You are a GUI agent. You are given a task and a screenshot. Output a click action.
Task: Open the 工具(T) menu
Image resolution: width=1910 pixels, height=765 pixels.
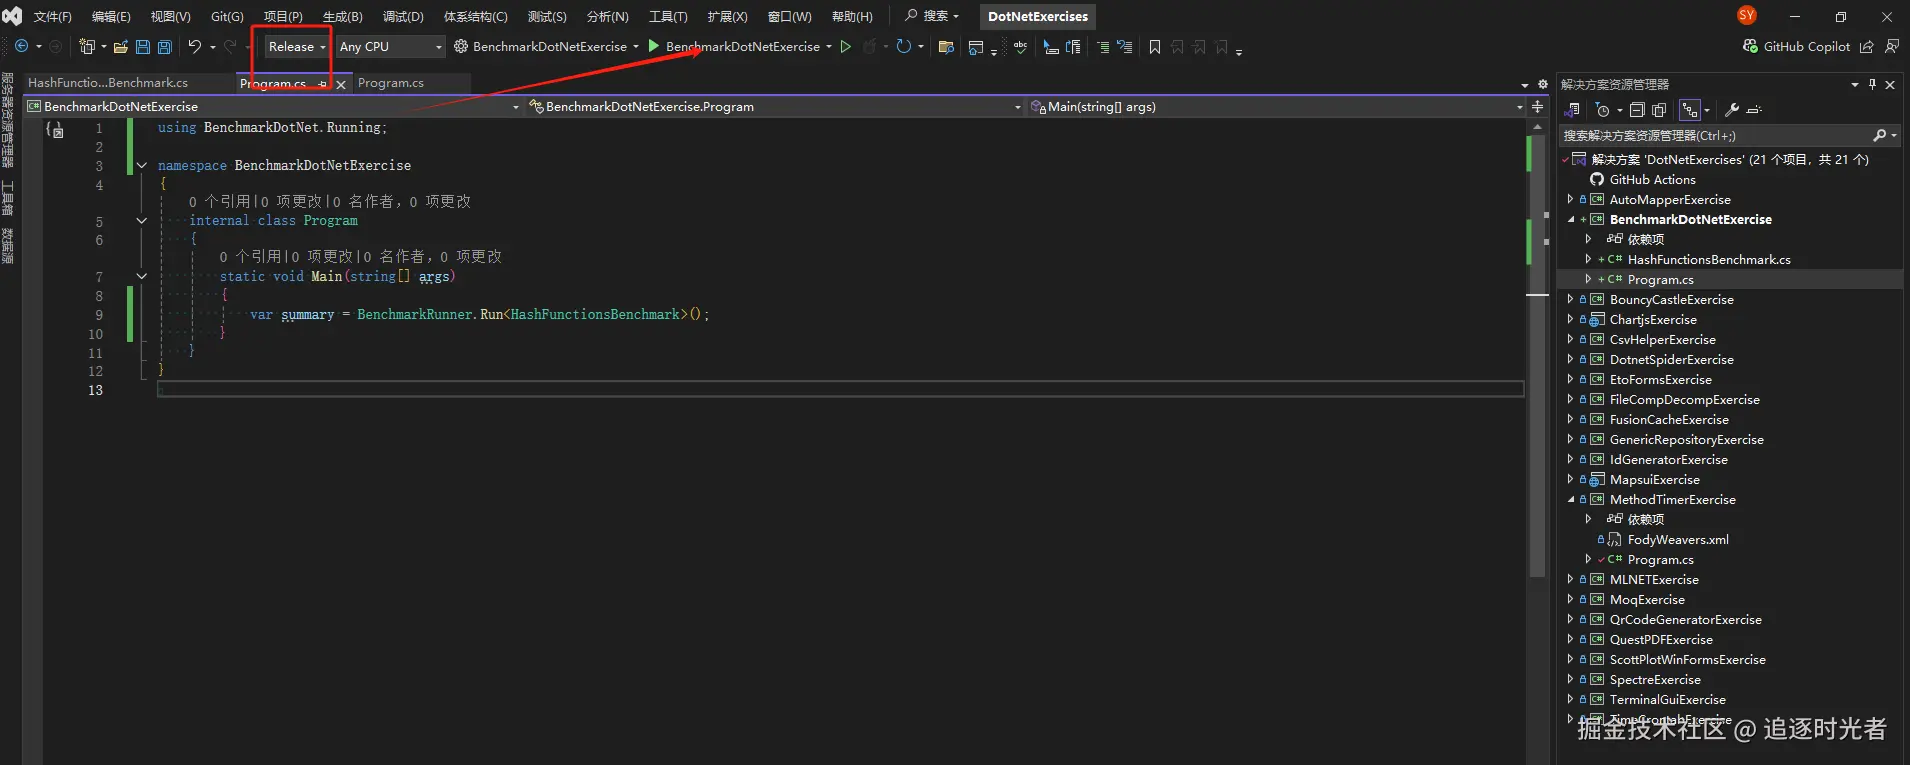click(x=668, y=16)
